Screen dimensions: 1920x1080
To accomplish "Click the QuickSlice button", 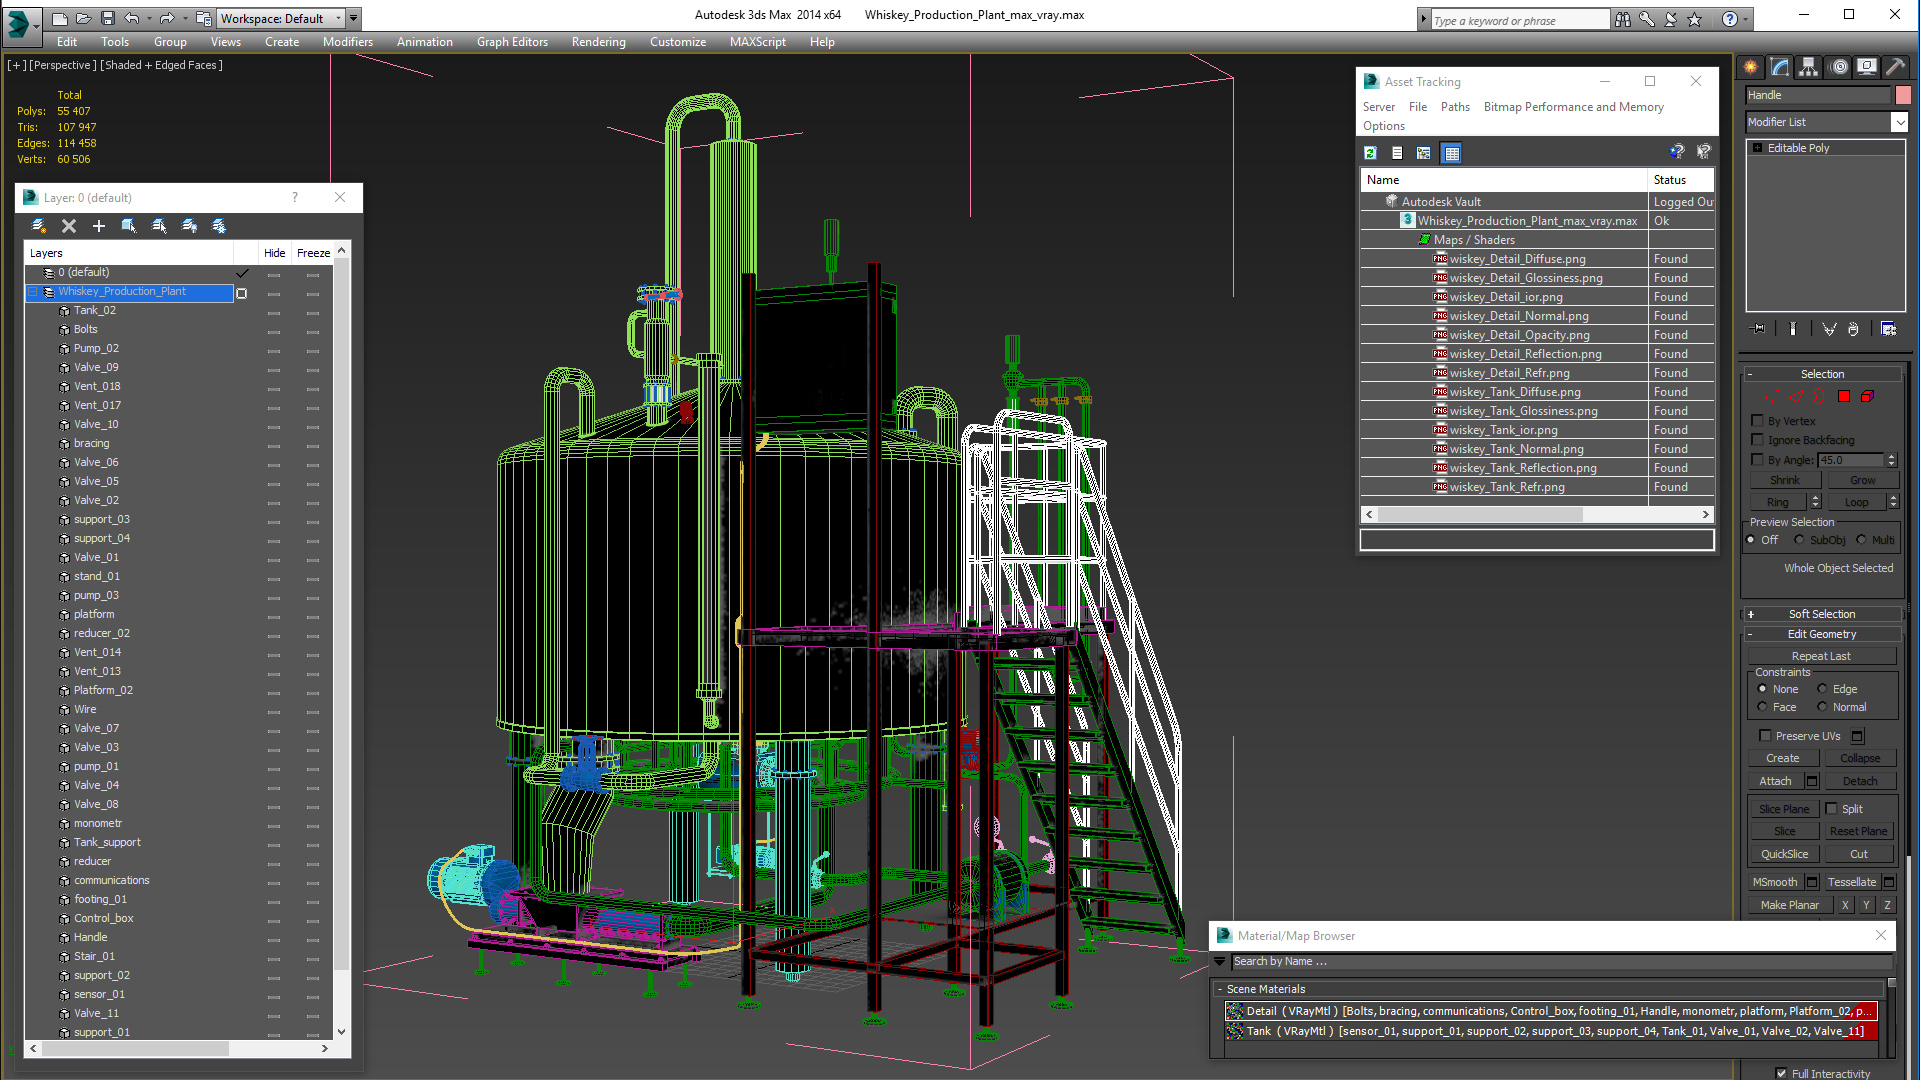I will pyautogui.click(x=1784, y=854).
